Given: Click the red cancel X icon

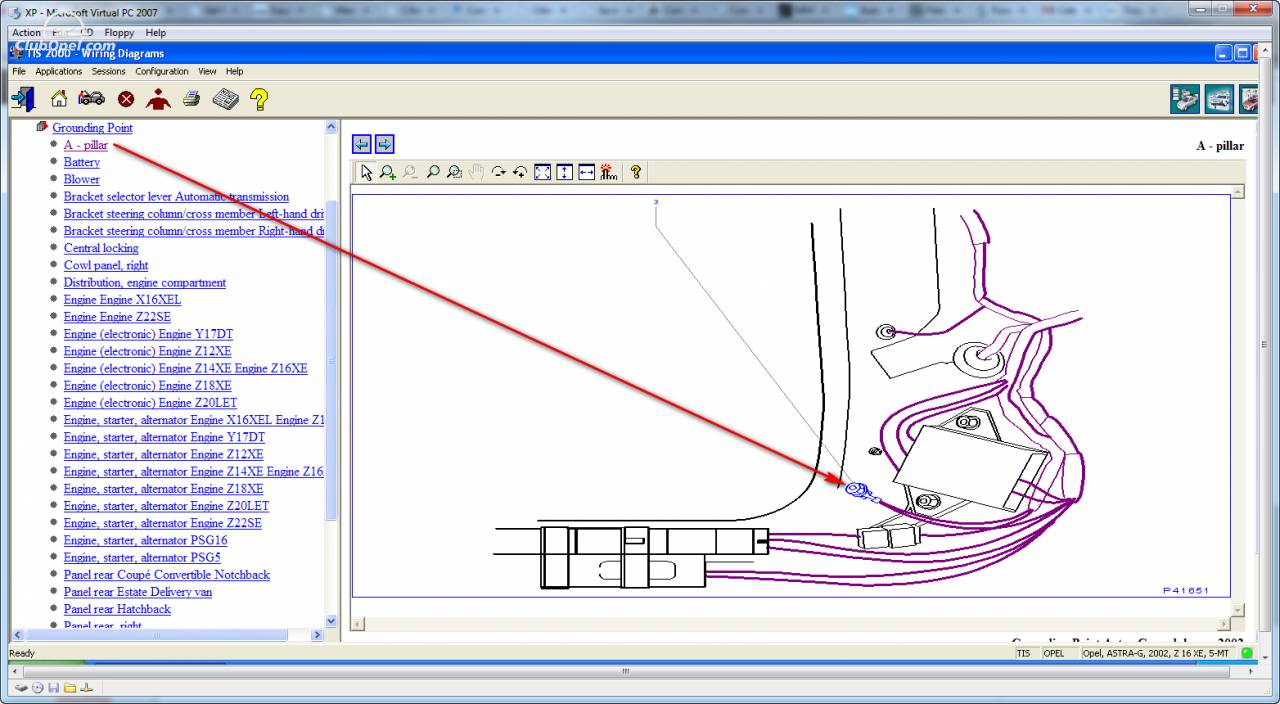Looking at the screenshot, I should tap(126, 99).
